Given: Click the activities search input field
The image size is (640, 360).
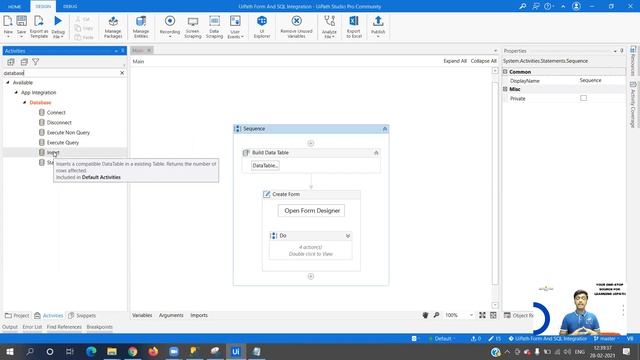Looking at the screenshot, I should point(60,73).
